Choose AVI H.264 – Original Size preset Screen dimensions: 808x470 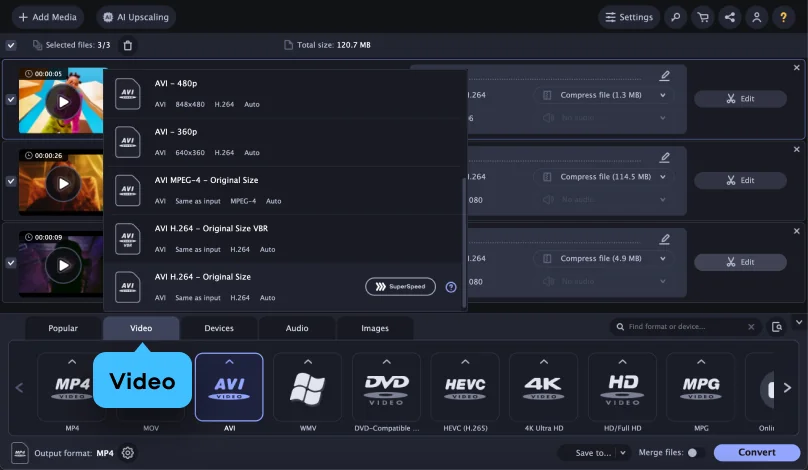(x=283, y=287)
